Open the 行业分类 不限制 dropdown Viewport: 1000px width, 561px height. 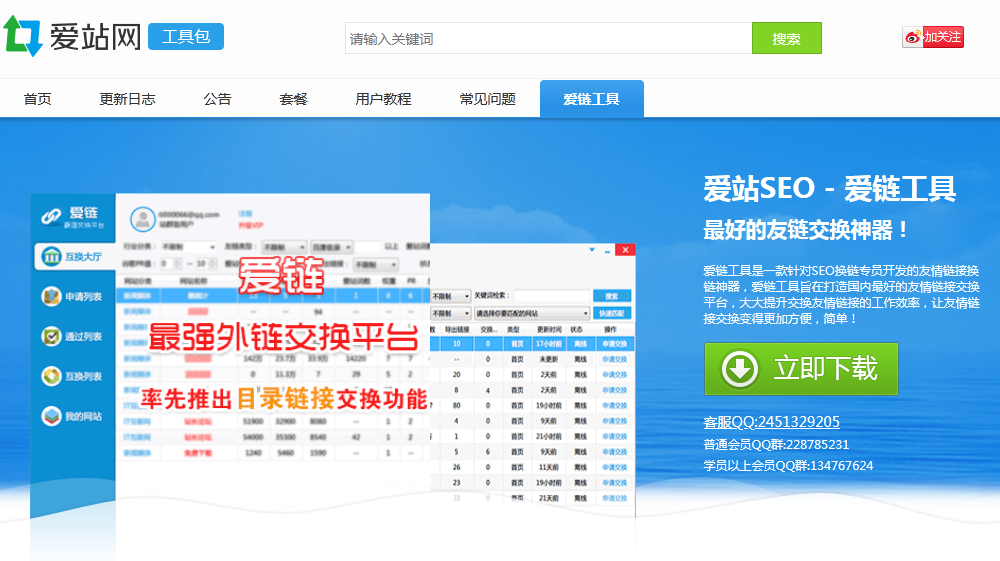[x=188, y=247]
